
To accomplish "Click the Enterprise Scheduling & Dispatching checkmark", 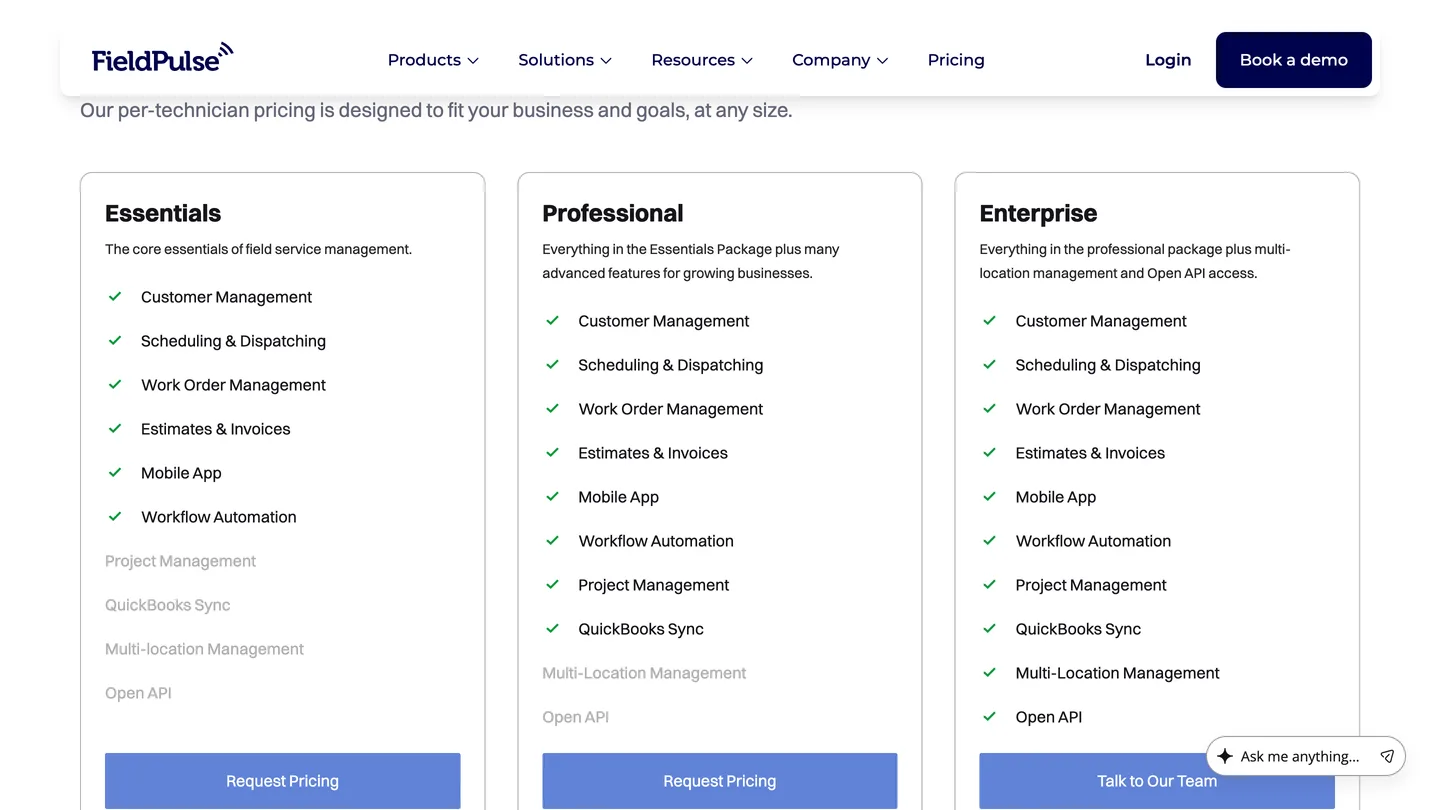I will tap(989, 365).
